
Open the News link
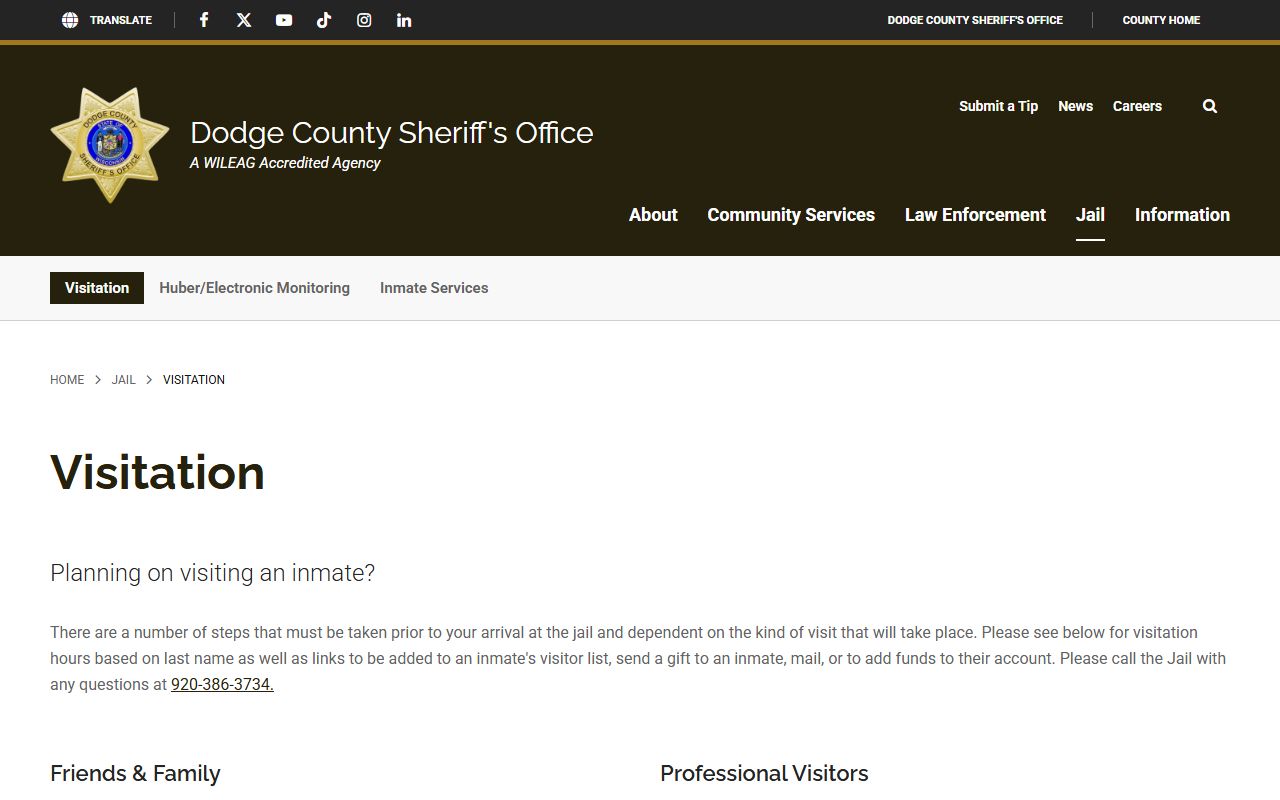click(x=1075, y=106)
